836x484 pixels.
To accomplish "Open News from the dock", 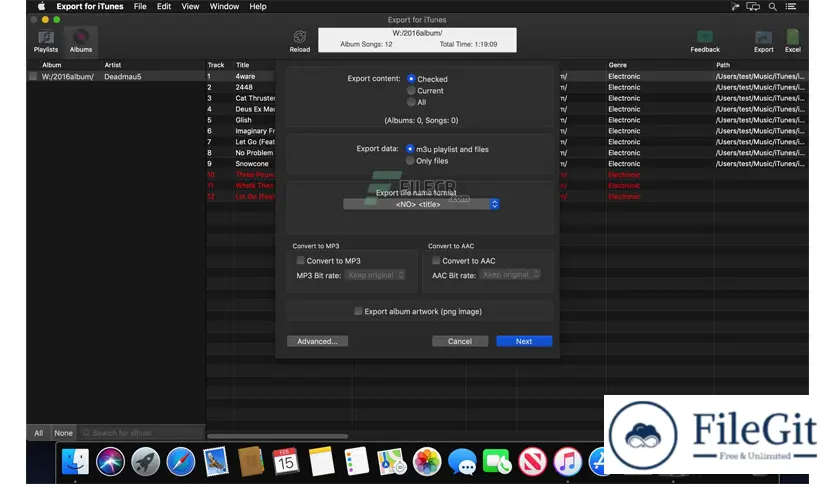I will [532, 461].
